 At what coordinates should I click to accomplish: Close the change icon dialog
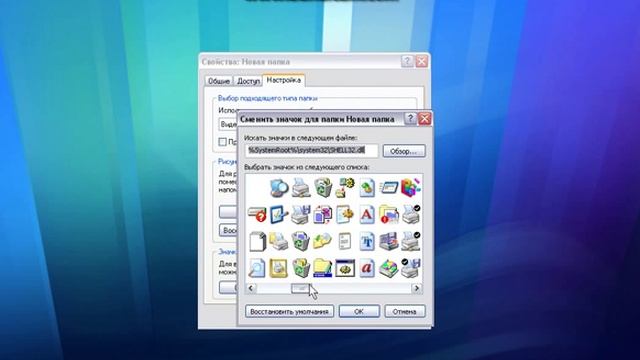coord(424,119)
